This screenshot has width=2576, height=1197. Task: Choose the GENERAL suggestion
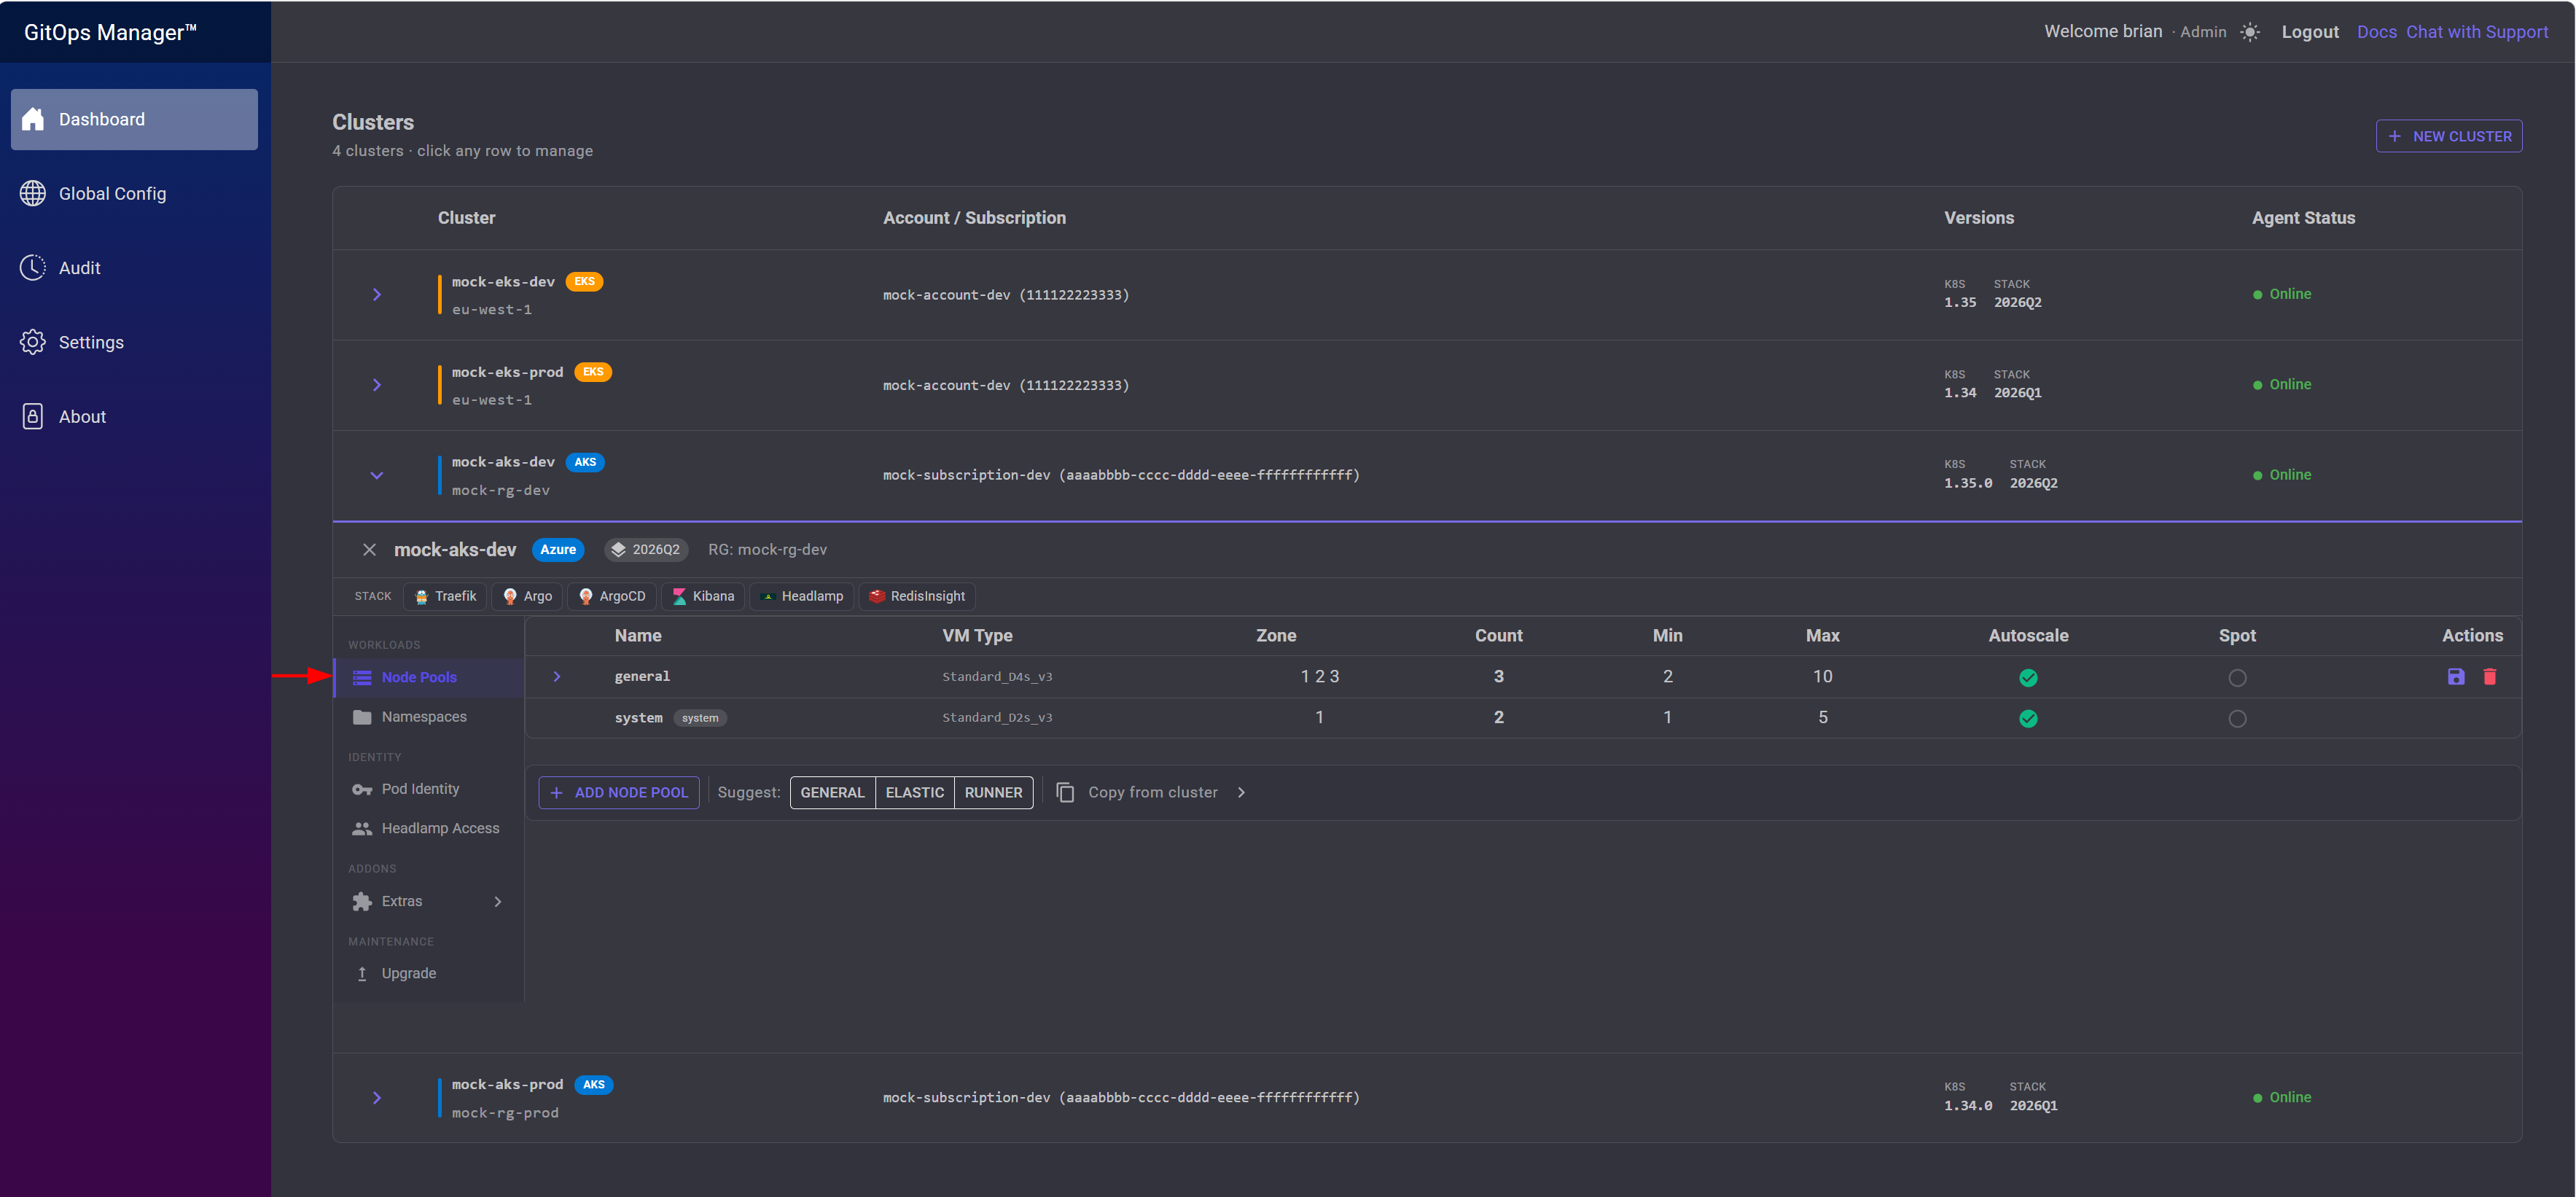pyautogui.click(x=832, y=792)
